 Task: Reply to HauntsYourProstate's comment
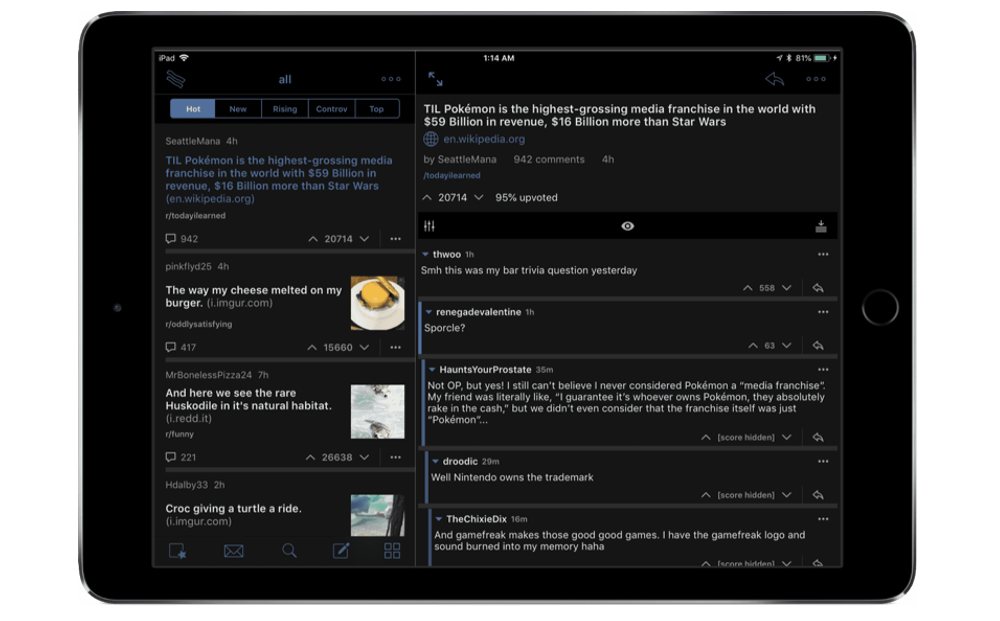818,437
